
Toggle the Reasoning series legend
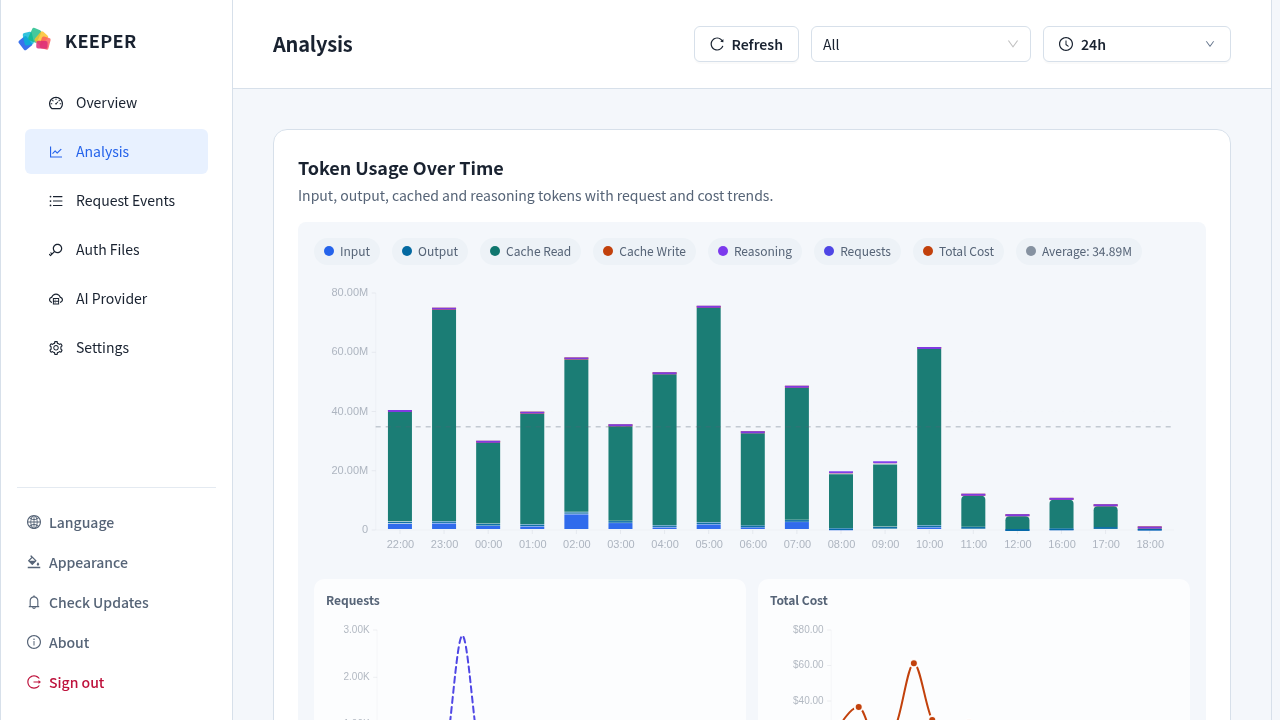tap(755, 251)
